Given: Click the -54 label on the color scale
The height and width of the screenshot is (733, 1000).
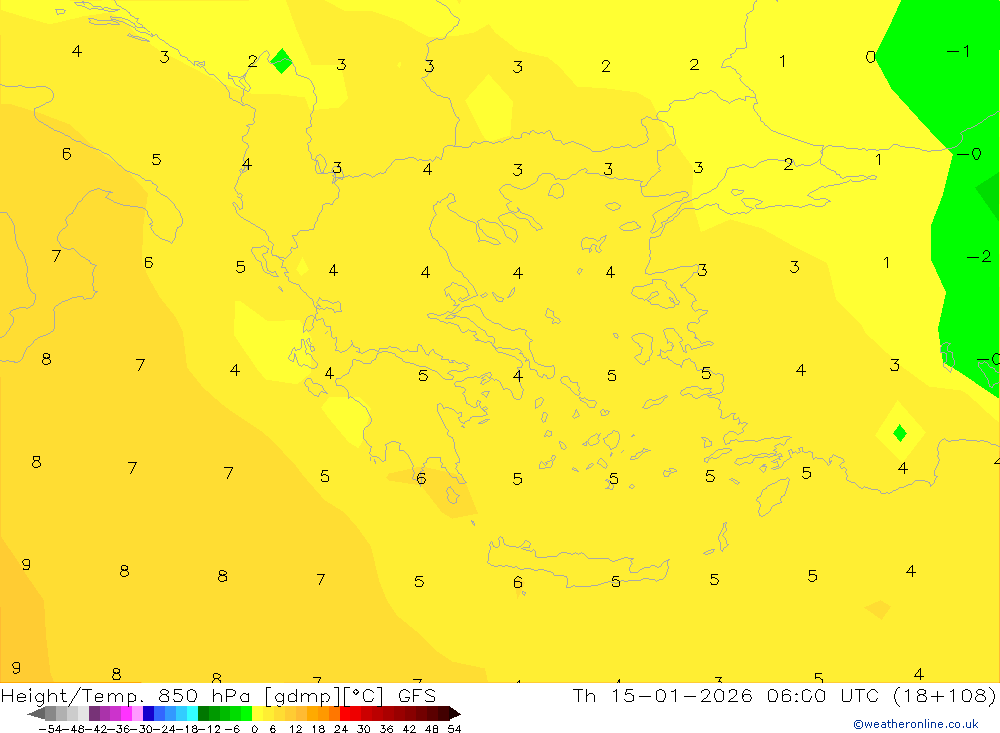Looking at the screenshot, I should pyautogui.click(x=50, y=729).
